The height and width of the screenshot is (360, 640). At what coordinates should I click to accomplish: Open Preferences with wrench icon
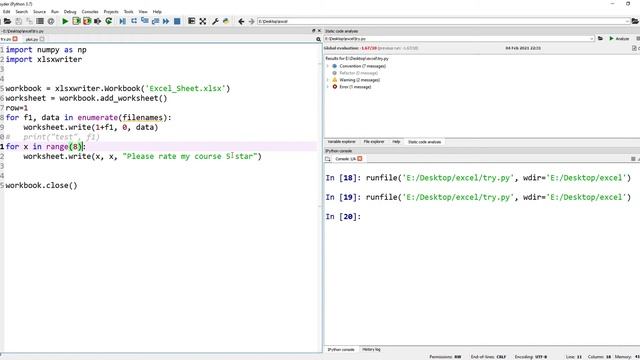point(215,21)
